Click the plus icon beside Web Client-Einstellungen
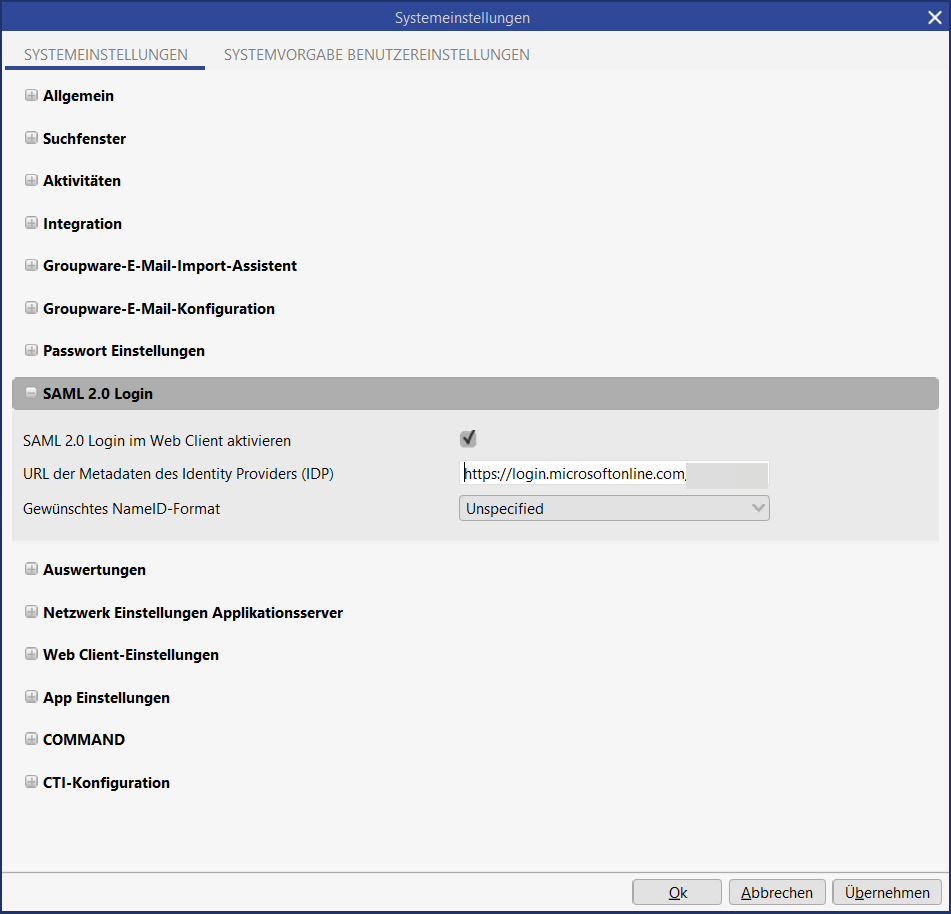Viewport: 951px width, 914px height. click(x=31, y=655)
